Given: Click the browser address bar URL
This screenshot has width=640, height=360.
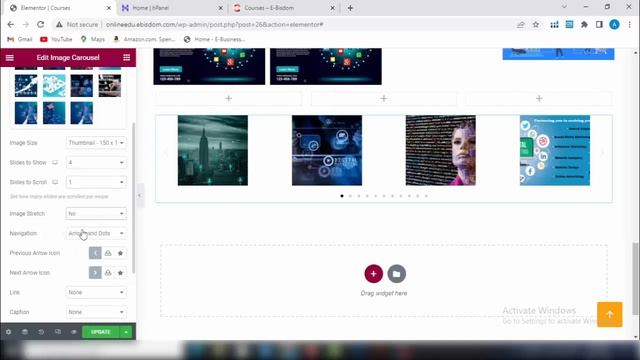Looking at the screenshot, I should coord(215,24).
